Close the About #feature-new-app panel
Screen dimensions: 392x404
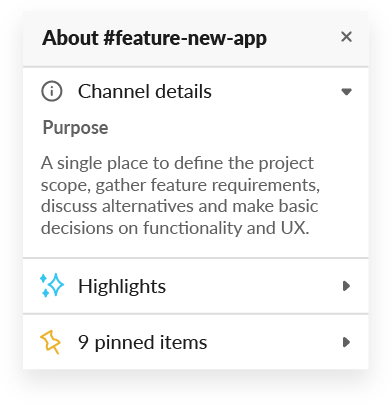click(x=346, y=37)
